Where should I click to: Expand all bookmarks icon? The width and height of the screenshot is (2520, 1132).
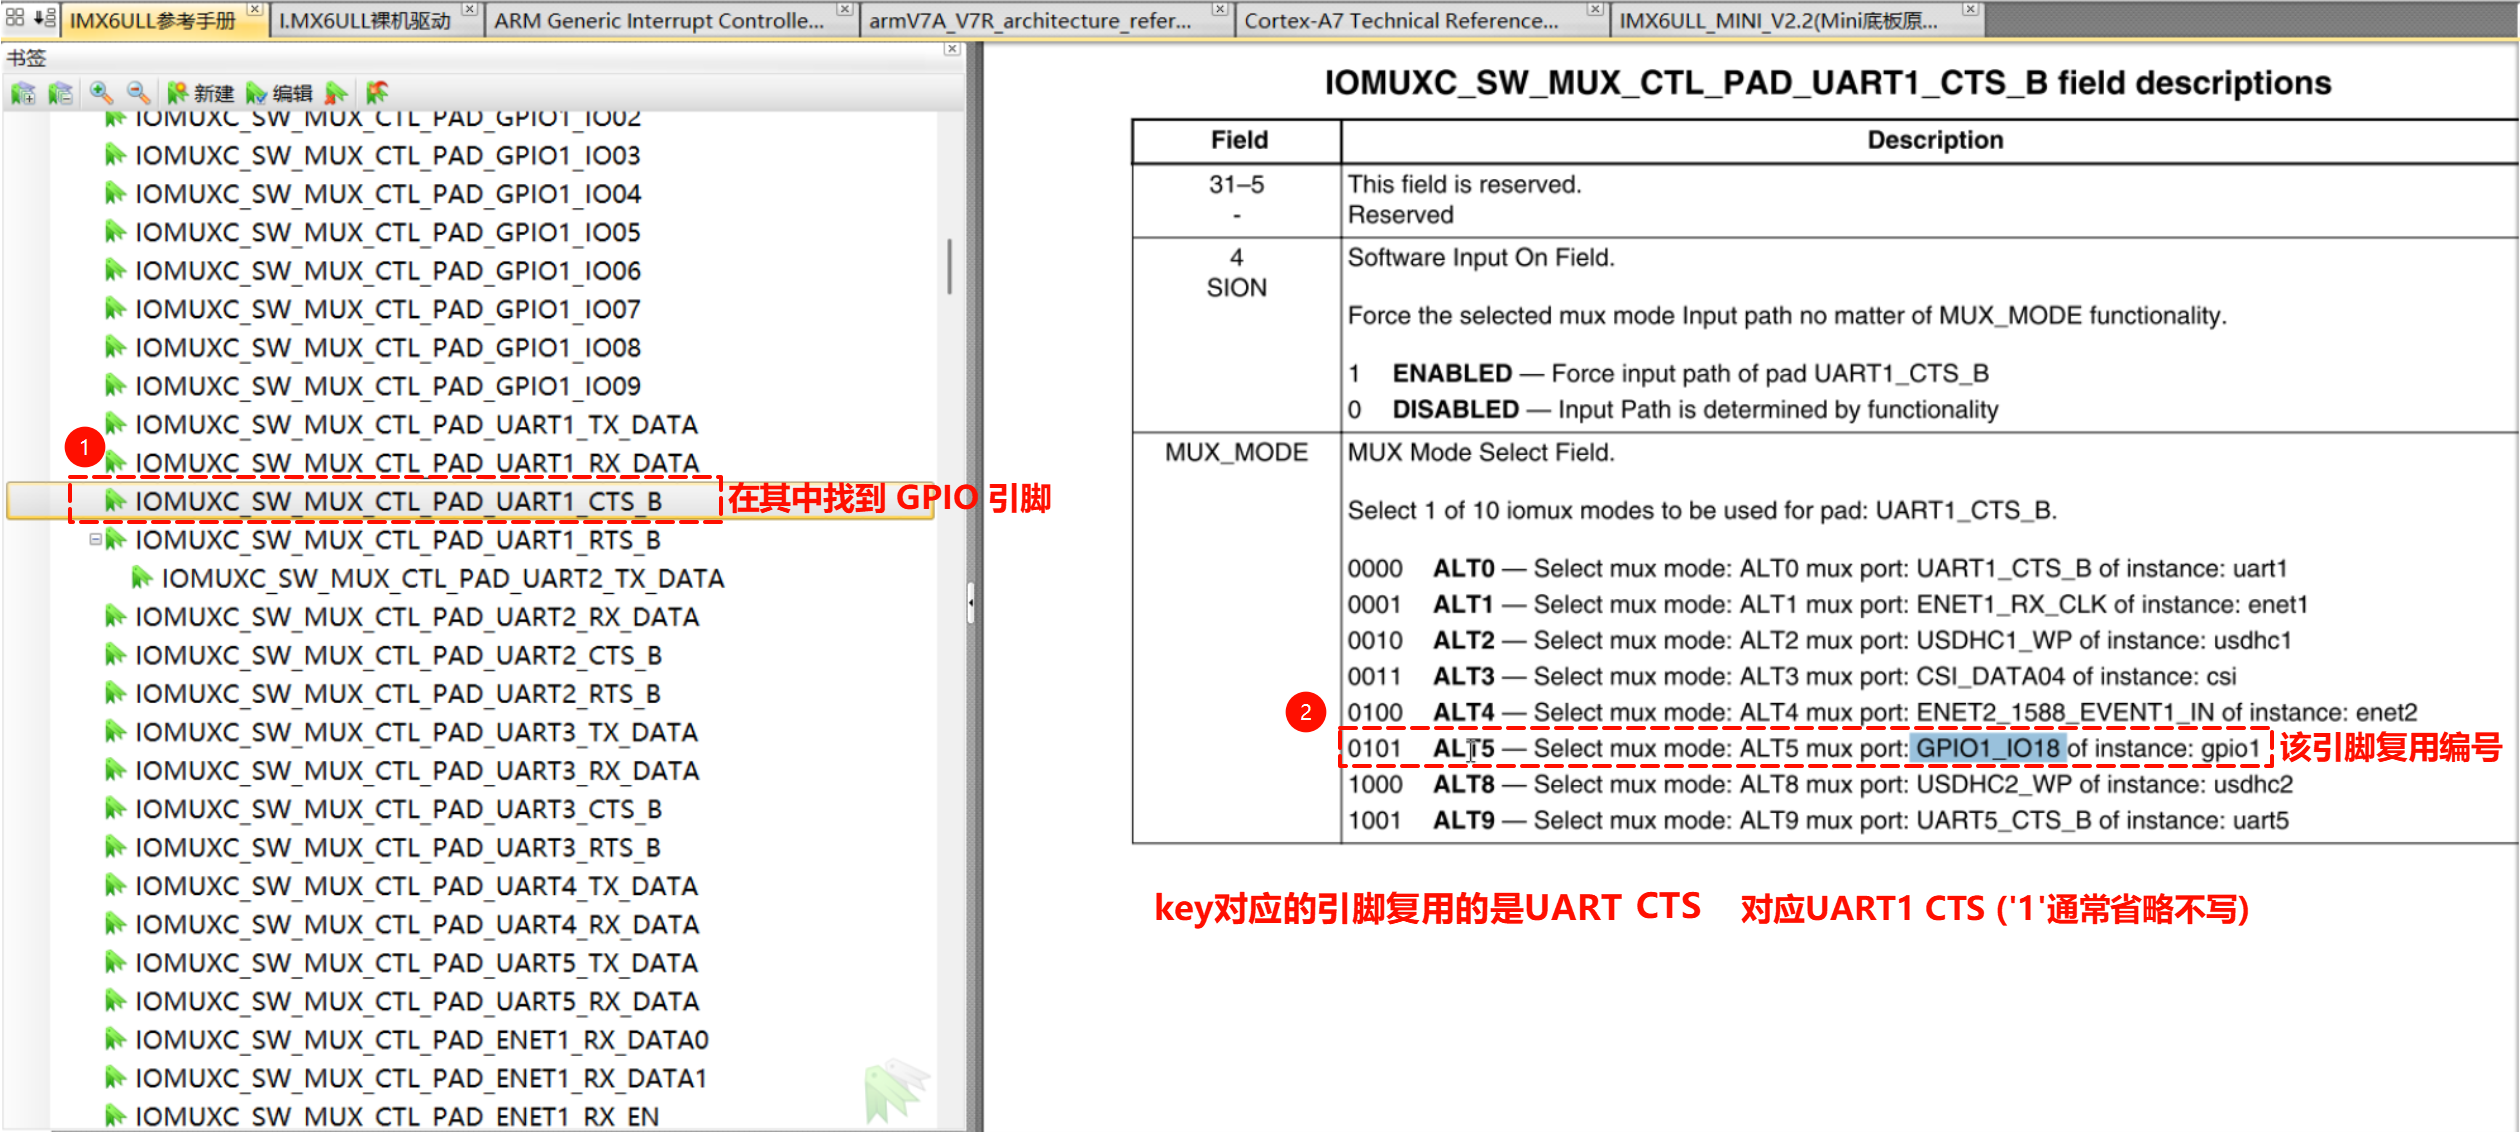[x=22, y=93]
